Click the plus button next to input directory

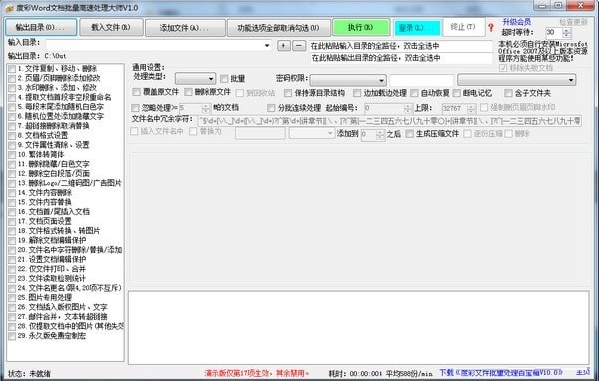(x=283, y=45)
